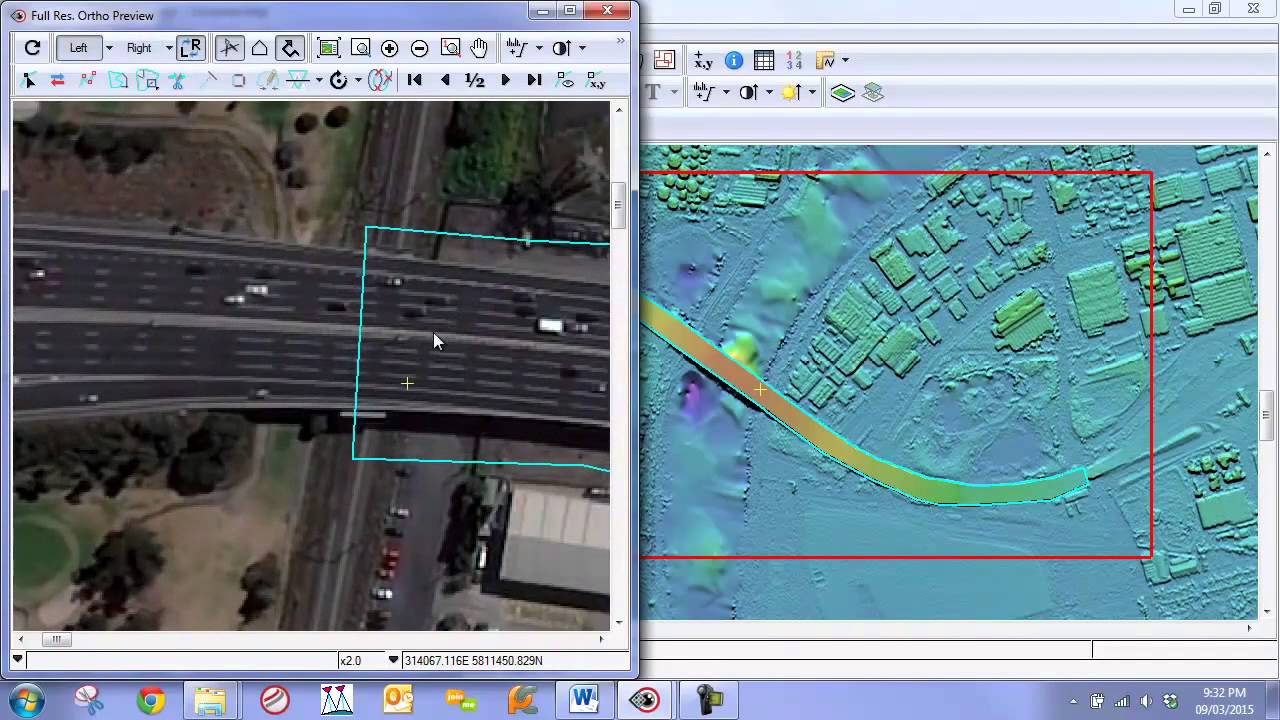Click x,y coordinate icon in Ortho Preview
This screenshot has width=1280, height=720.
coord(596,80)
